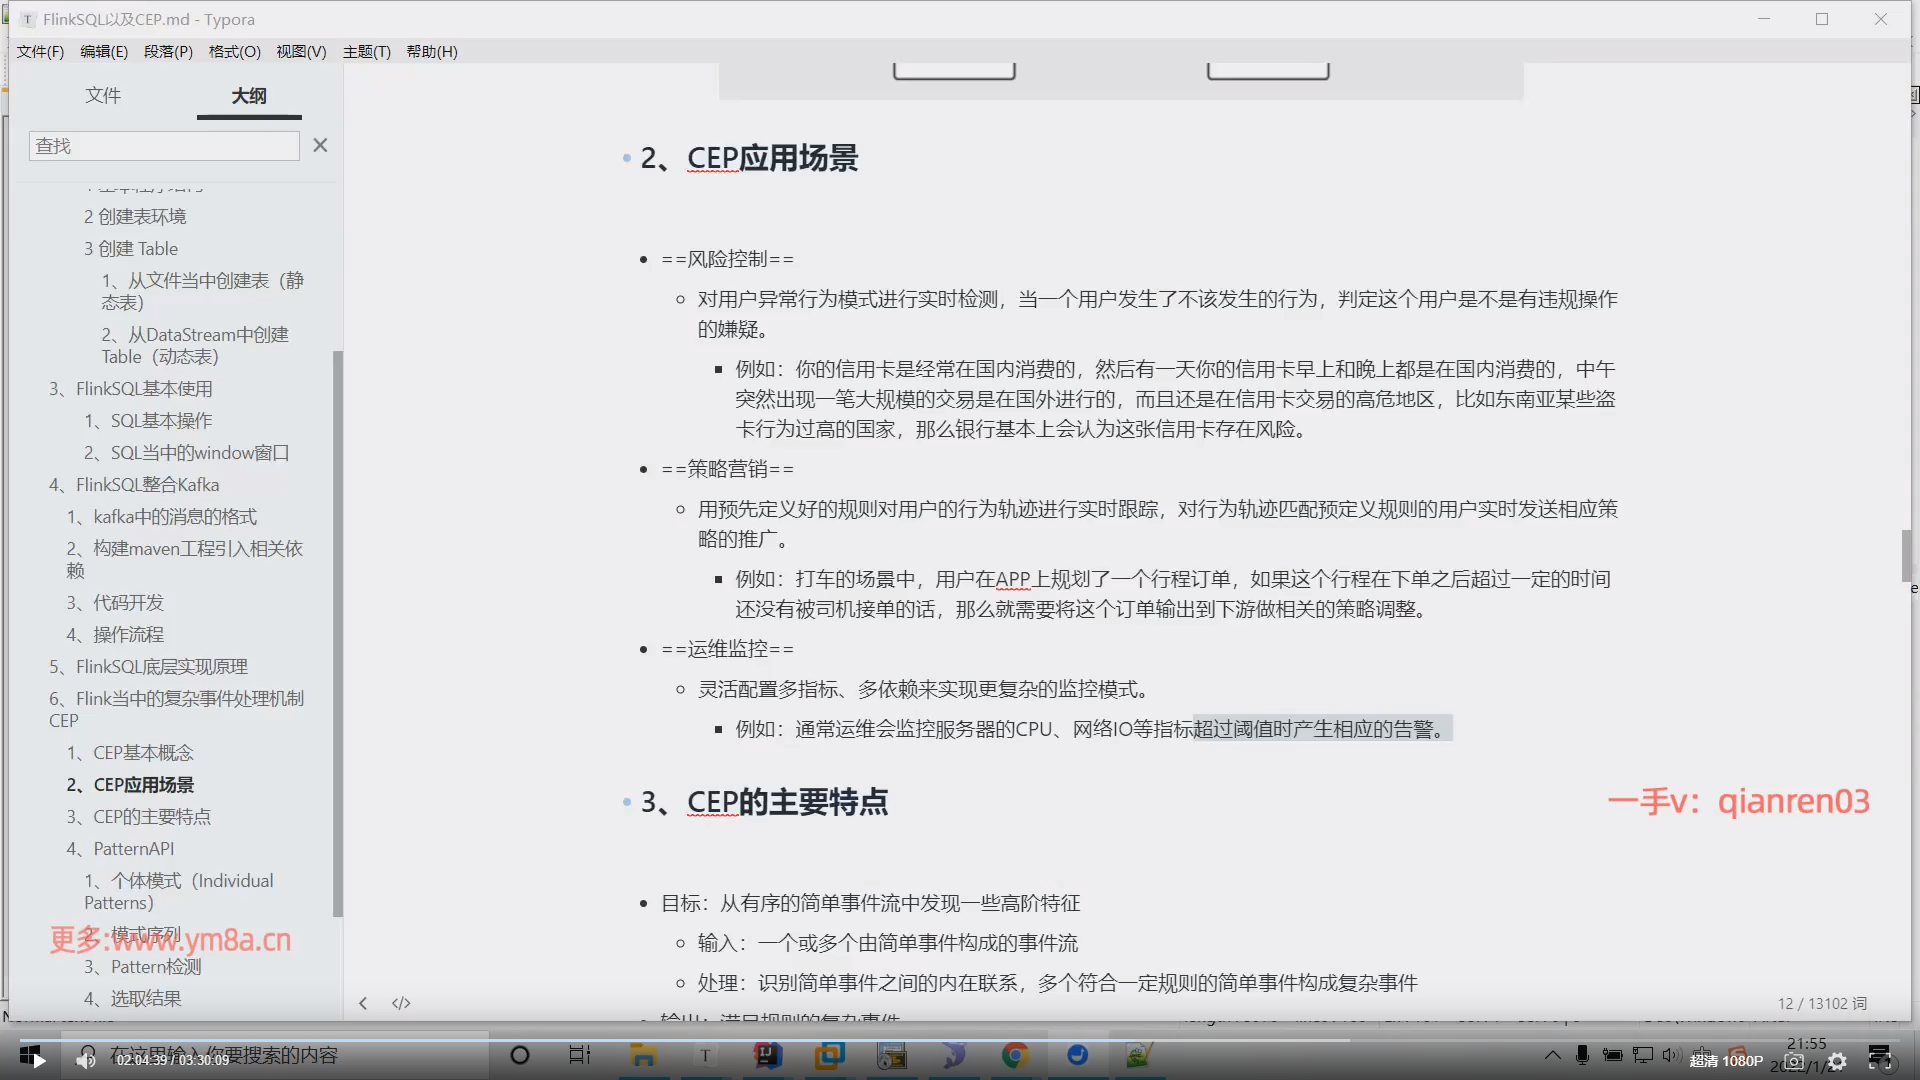
Task: Open File Explorer in the taskbar
Action: pyautogui.click(x=643, y=1055)
